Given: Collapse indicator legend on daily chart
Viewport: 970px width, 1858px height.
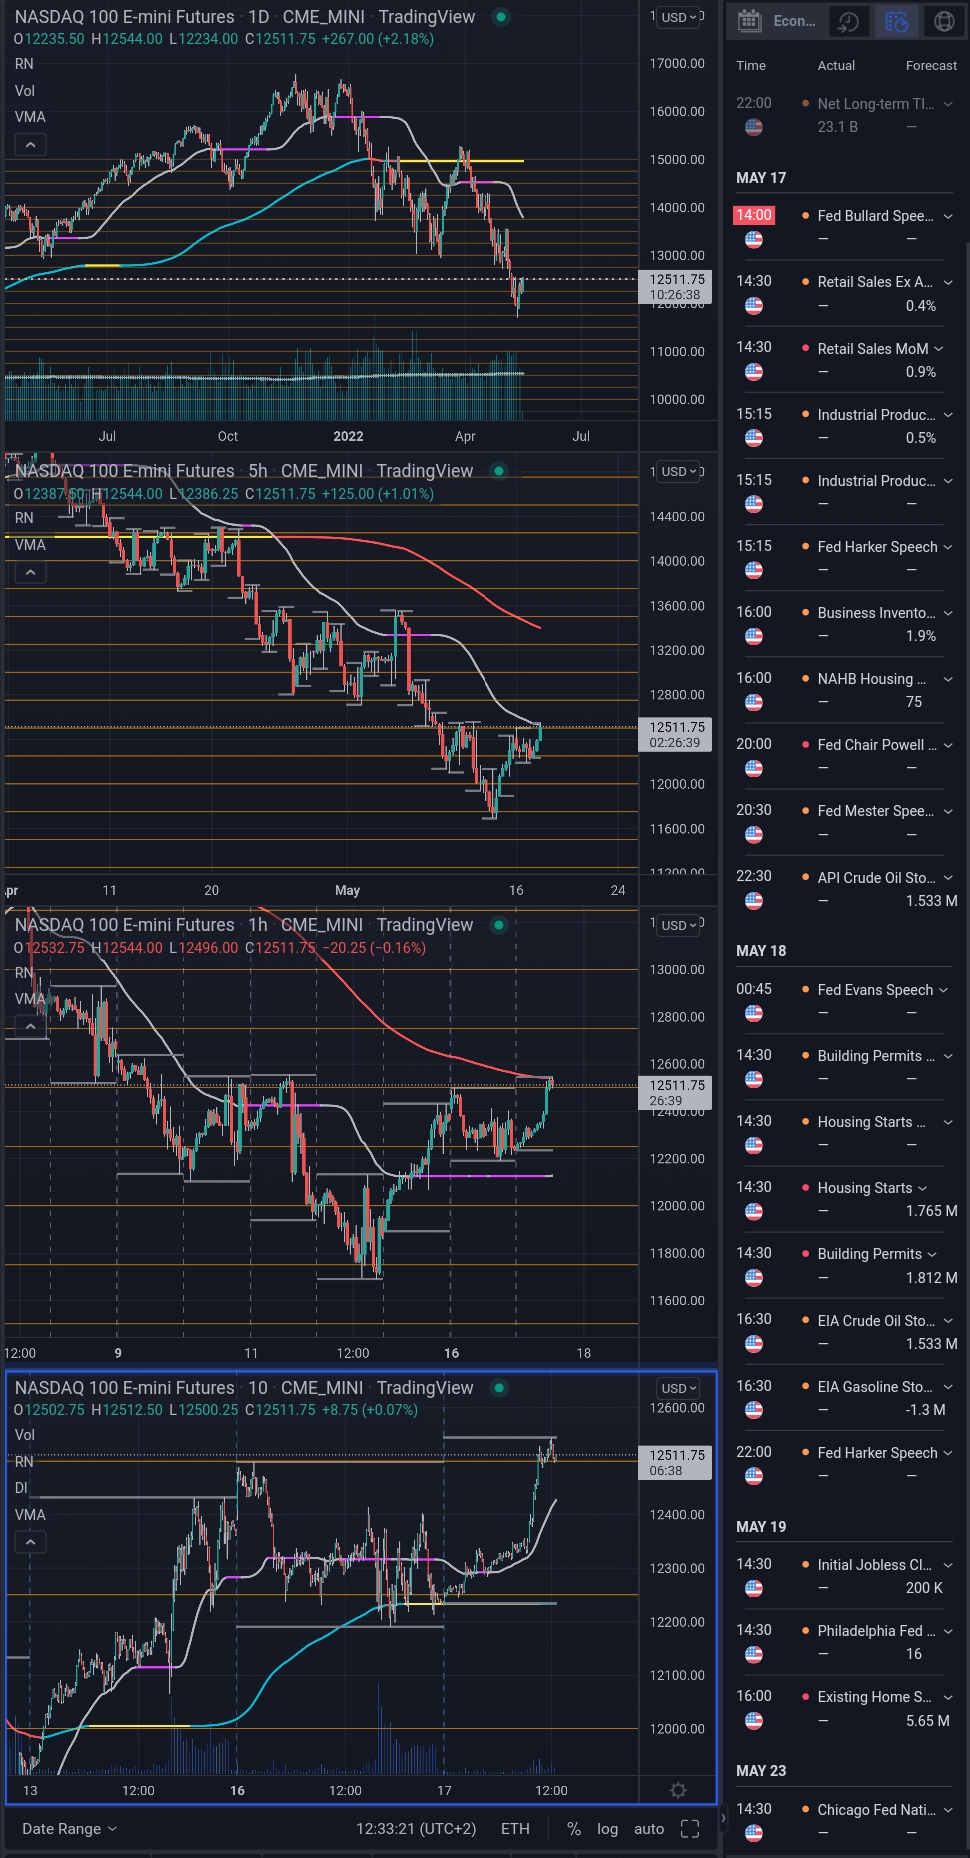Looking at the screenshot, I should point(30,145).
